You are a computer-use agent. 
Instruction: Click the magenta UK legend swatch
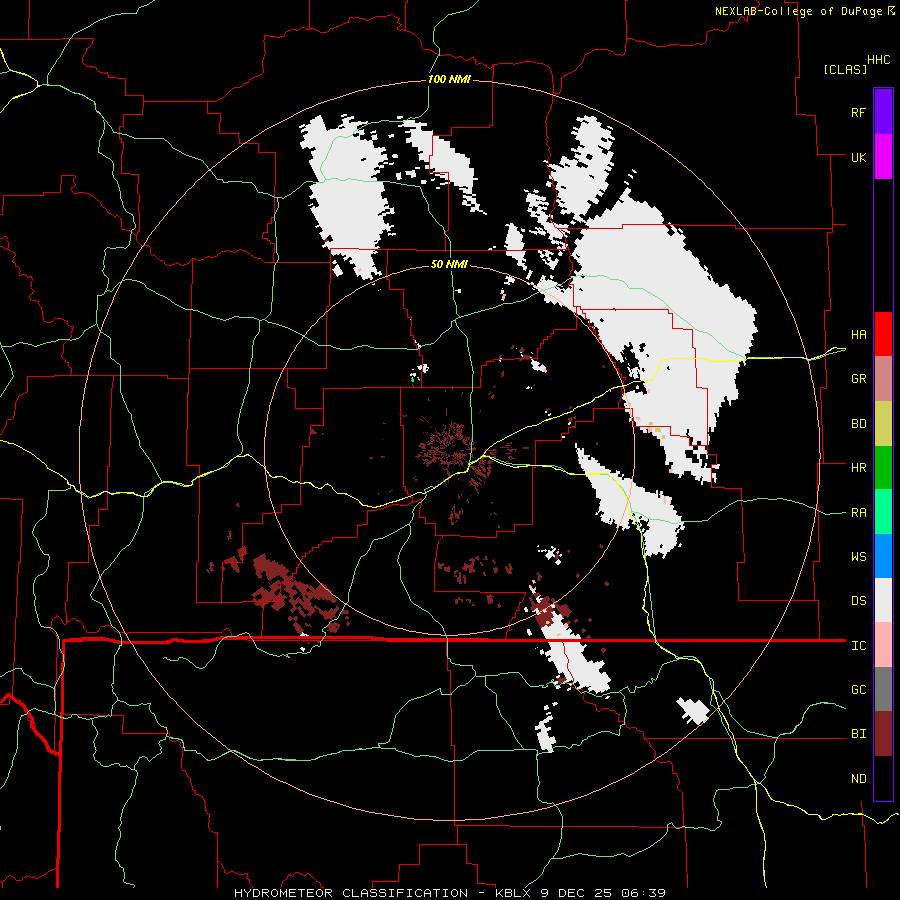[883, 157]
